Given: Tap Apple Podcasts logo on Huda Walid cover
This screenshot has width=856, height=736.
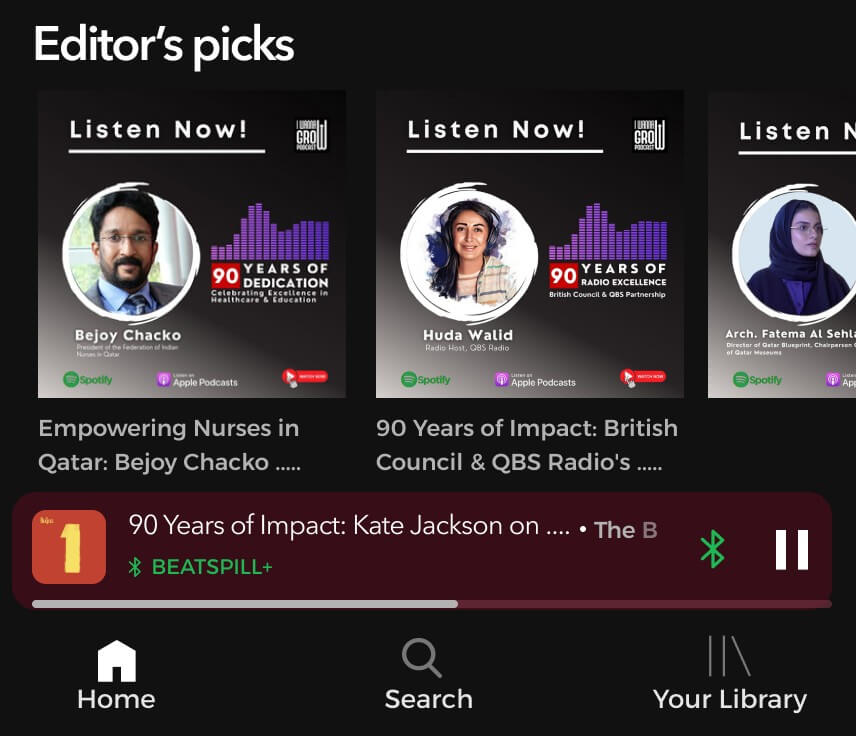Looking at the screenshot, I should tap(535, 380).
